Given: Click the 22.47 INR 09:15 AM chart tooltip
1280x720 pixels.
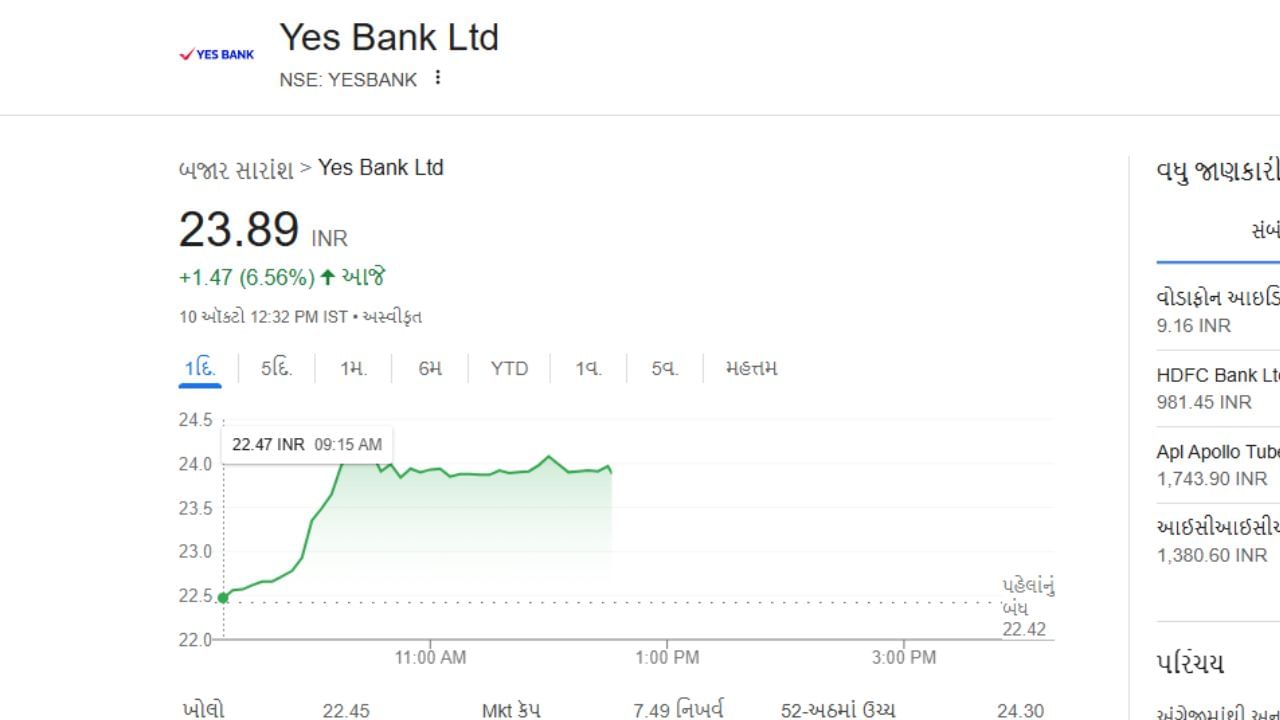Looking at the screenshot, I should [306, 444].
